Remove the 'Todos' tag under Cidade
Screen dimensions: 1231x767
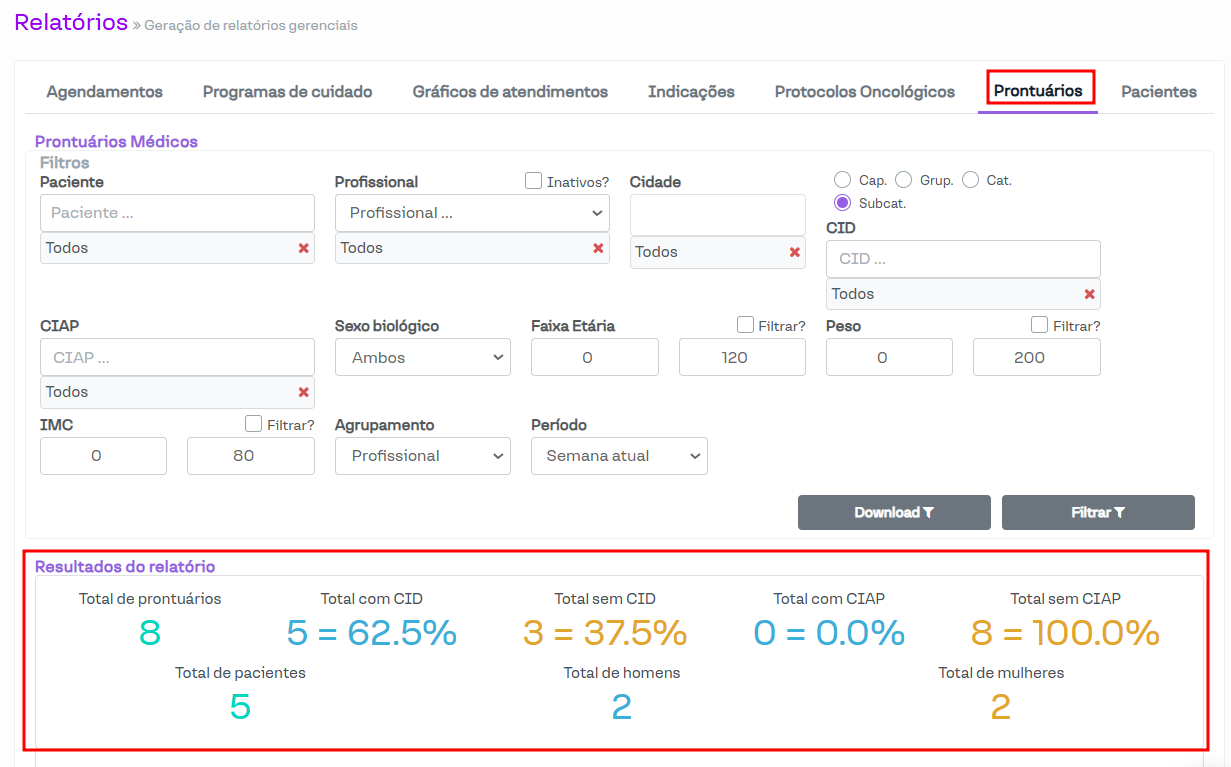[795, 252]
